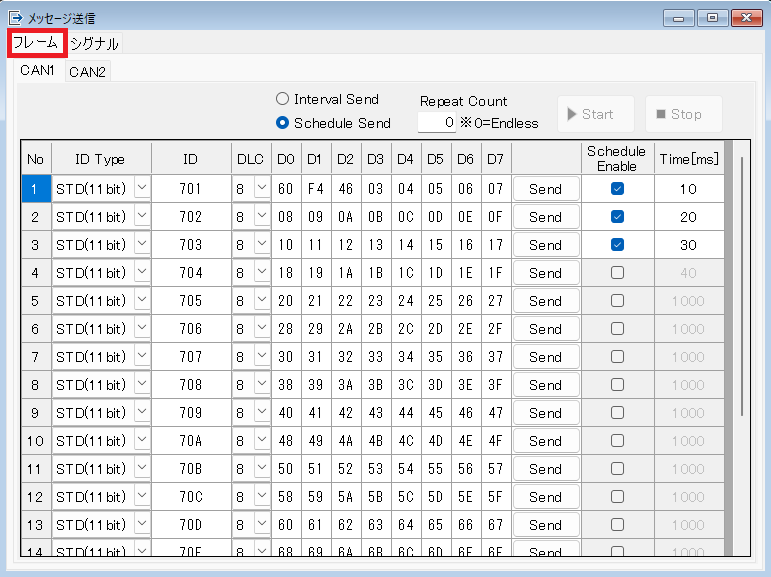Open the フレーム menu tab
771x577 pixels.
(x=36, y=43)
